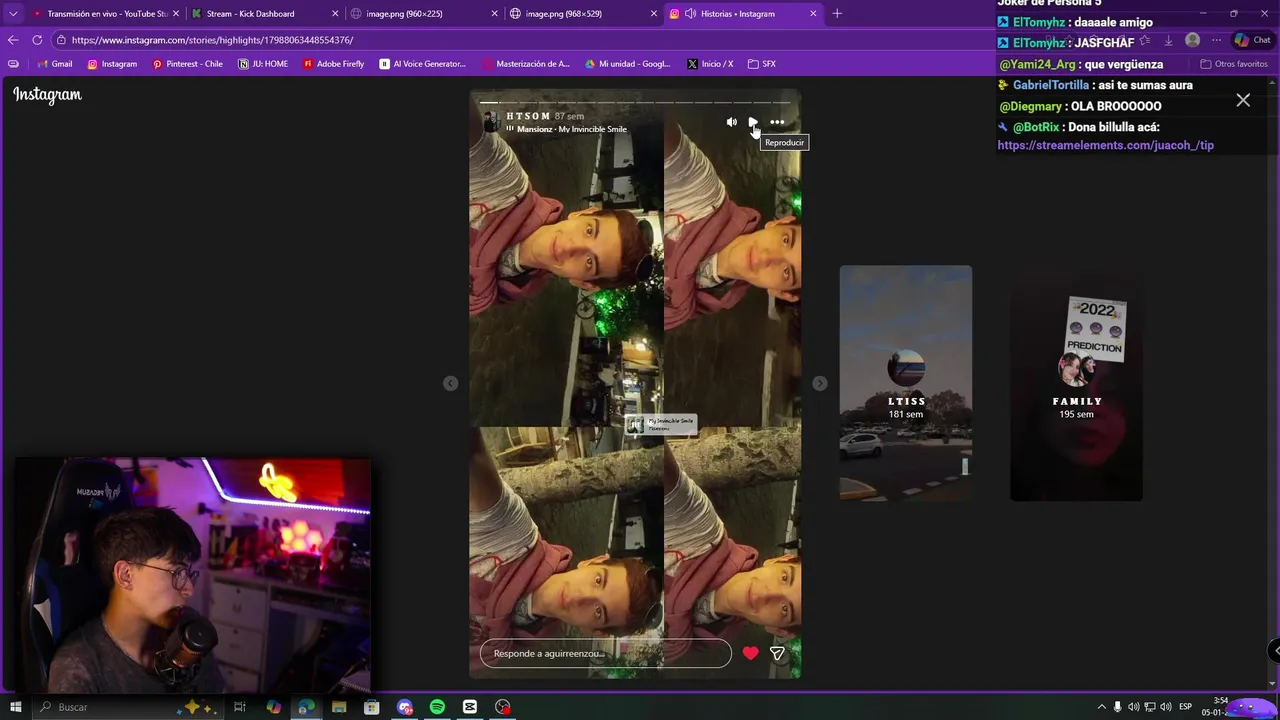
Task: Click the Chat button in browser toolbar
Action: (x=1253, y=40)
